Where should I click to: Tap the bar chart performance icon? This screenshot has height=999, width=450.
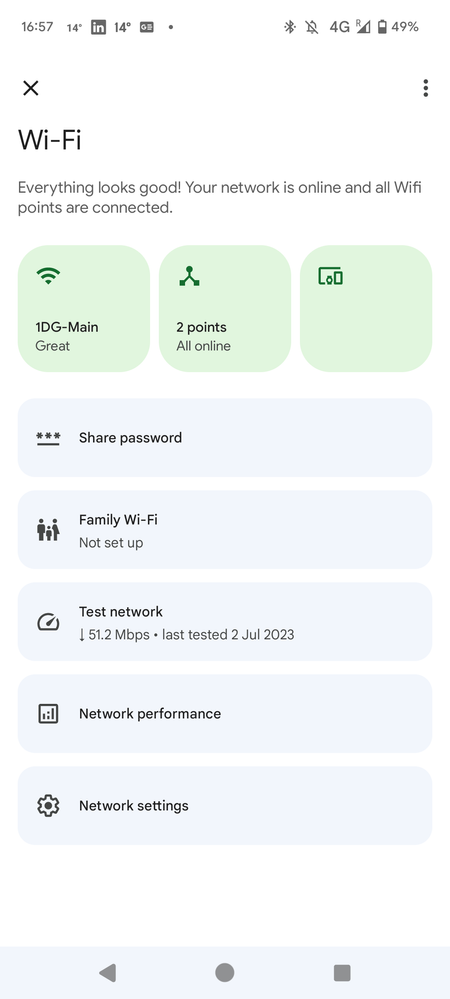(48, 714)
